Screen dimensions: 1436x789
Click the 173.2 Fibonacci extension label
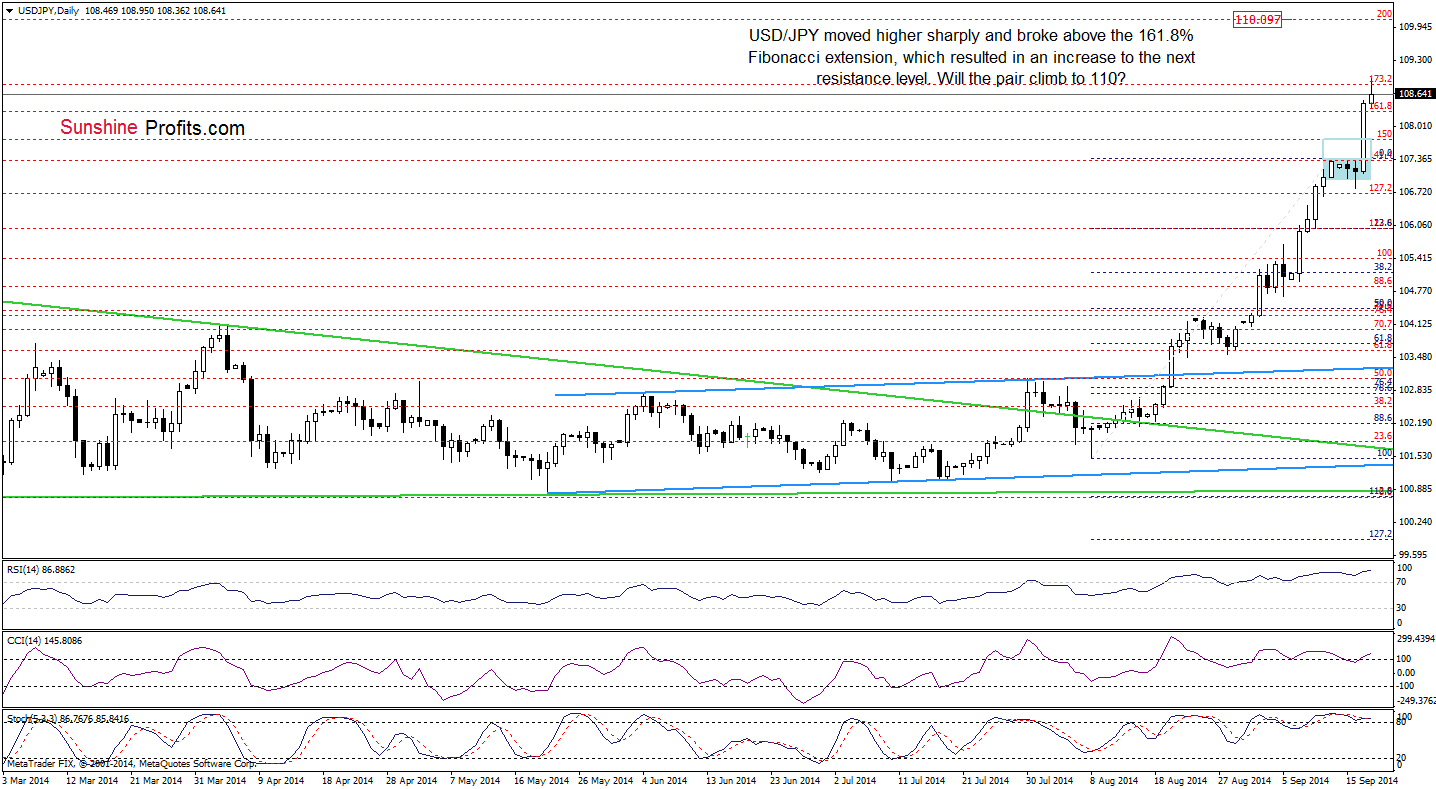click(x=1381, y=78)
